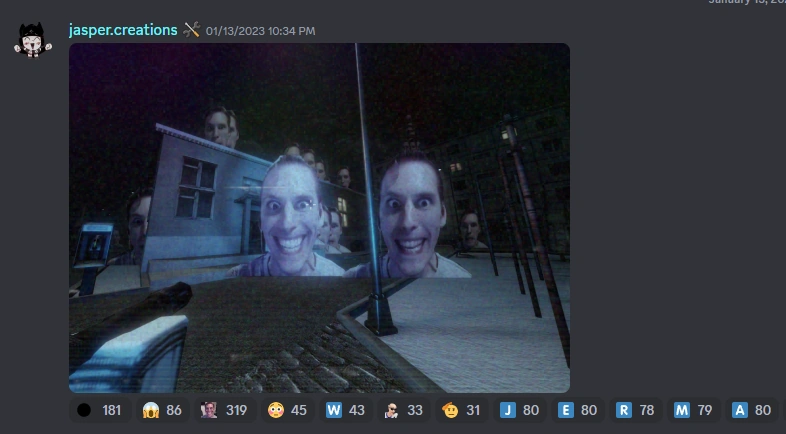Toggle the sunglasses man reaction with 33

point(403,410)
